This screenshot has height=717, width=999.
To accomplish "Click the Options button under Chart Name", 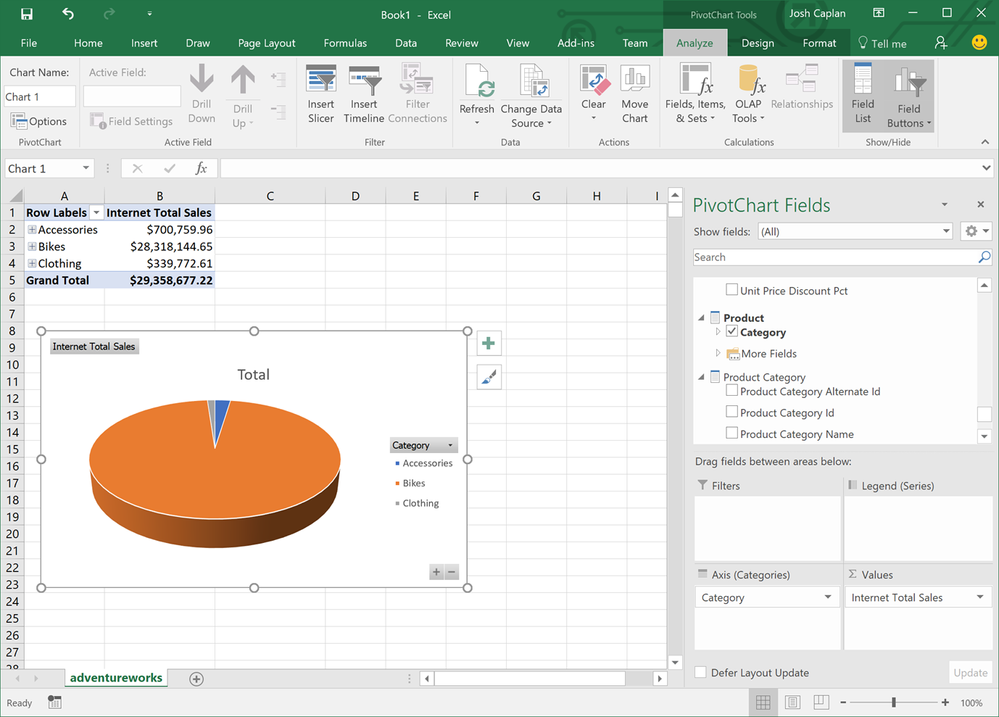I will coord(39,121).
